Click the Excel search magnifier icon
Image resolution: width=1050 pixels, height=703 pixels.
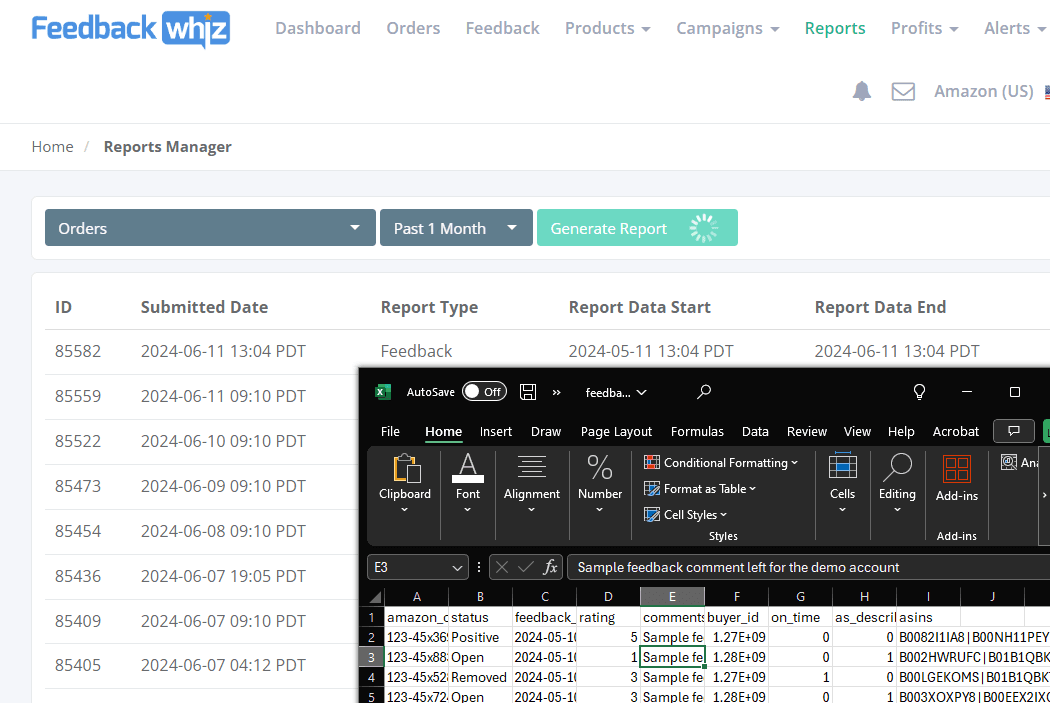pos(704,392)
